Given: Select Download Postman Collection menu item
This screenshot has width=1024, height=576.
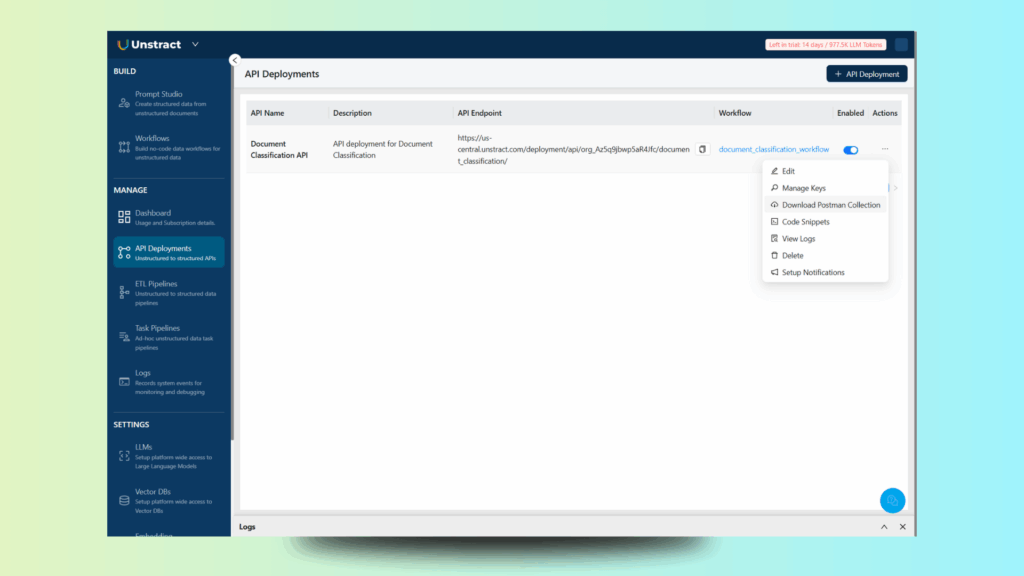Looking at the screenshot, I should click(x=830, y=205).
